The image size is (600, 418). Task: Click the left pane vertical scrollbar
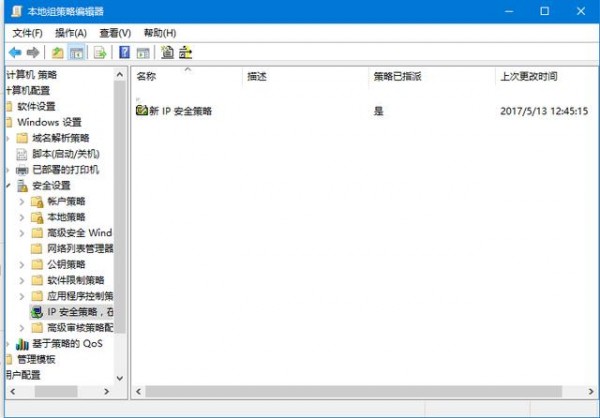click(x=121, y=250)
